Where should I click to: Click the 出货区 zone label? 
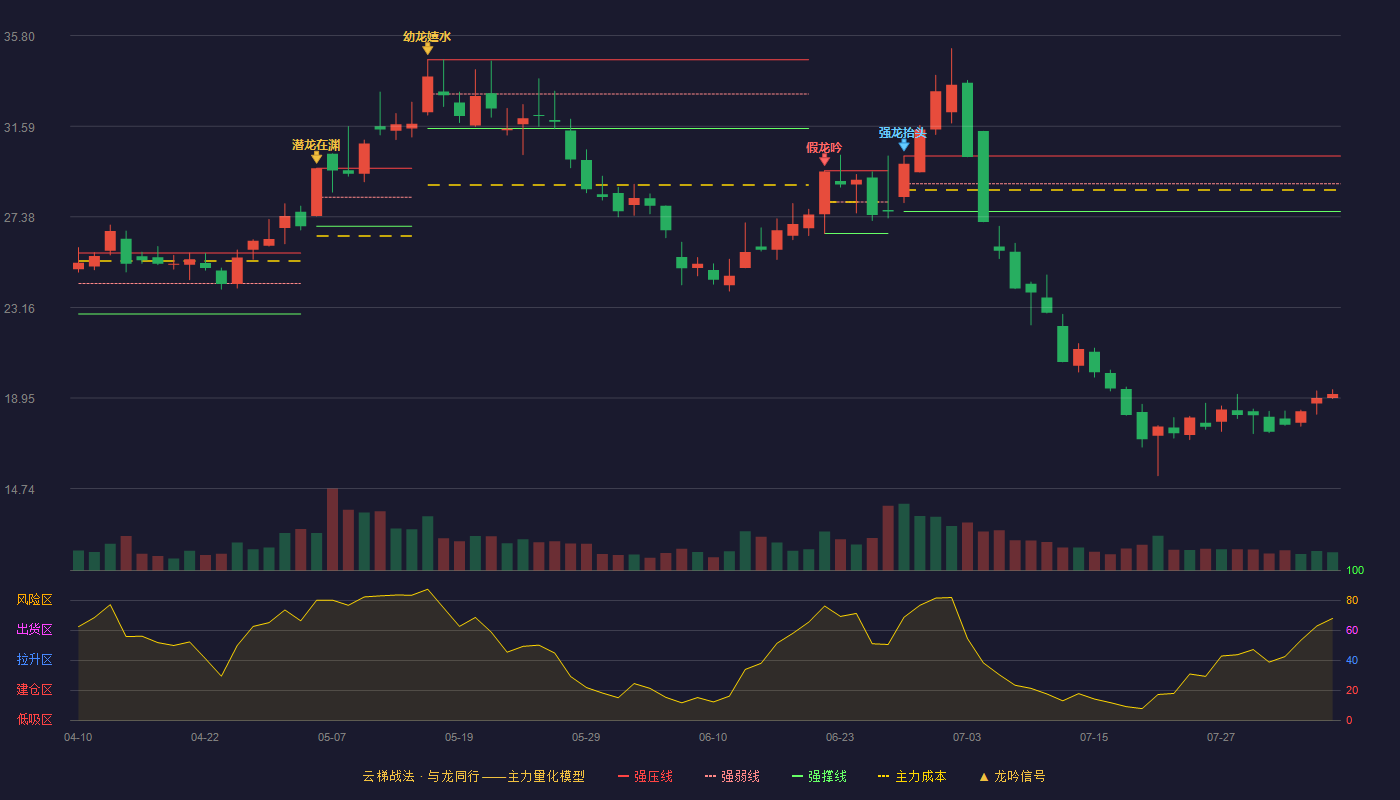pyautogui.click(x=34, y=630)
